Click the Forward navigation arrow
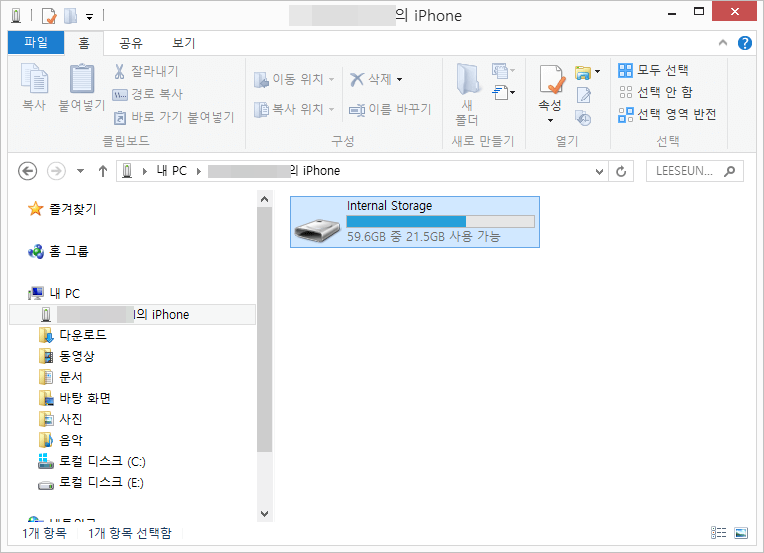 tap(56, 171)
